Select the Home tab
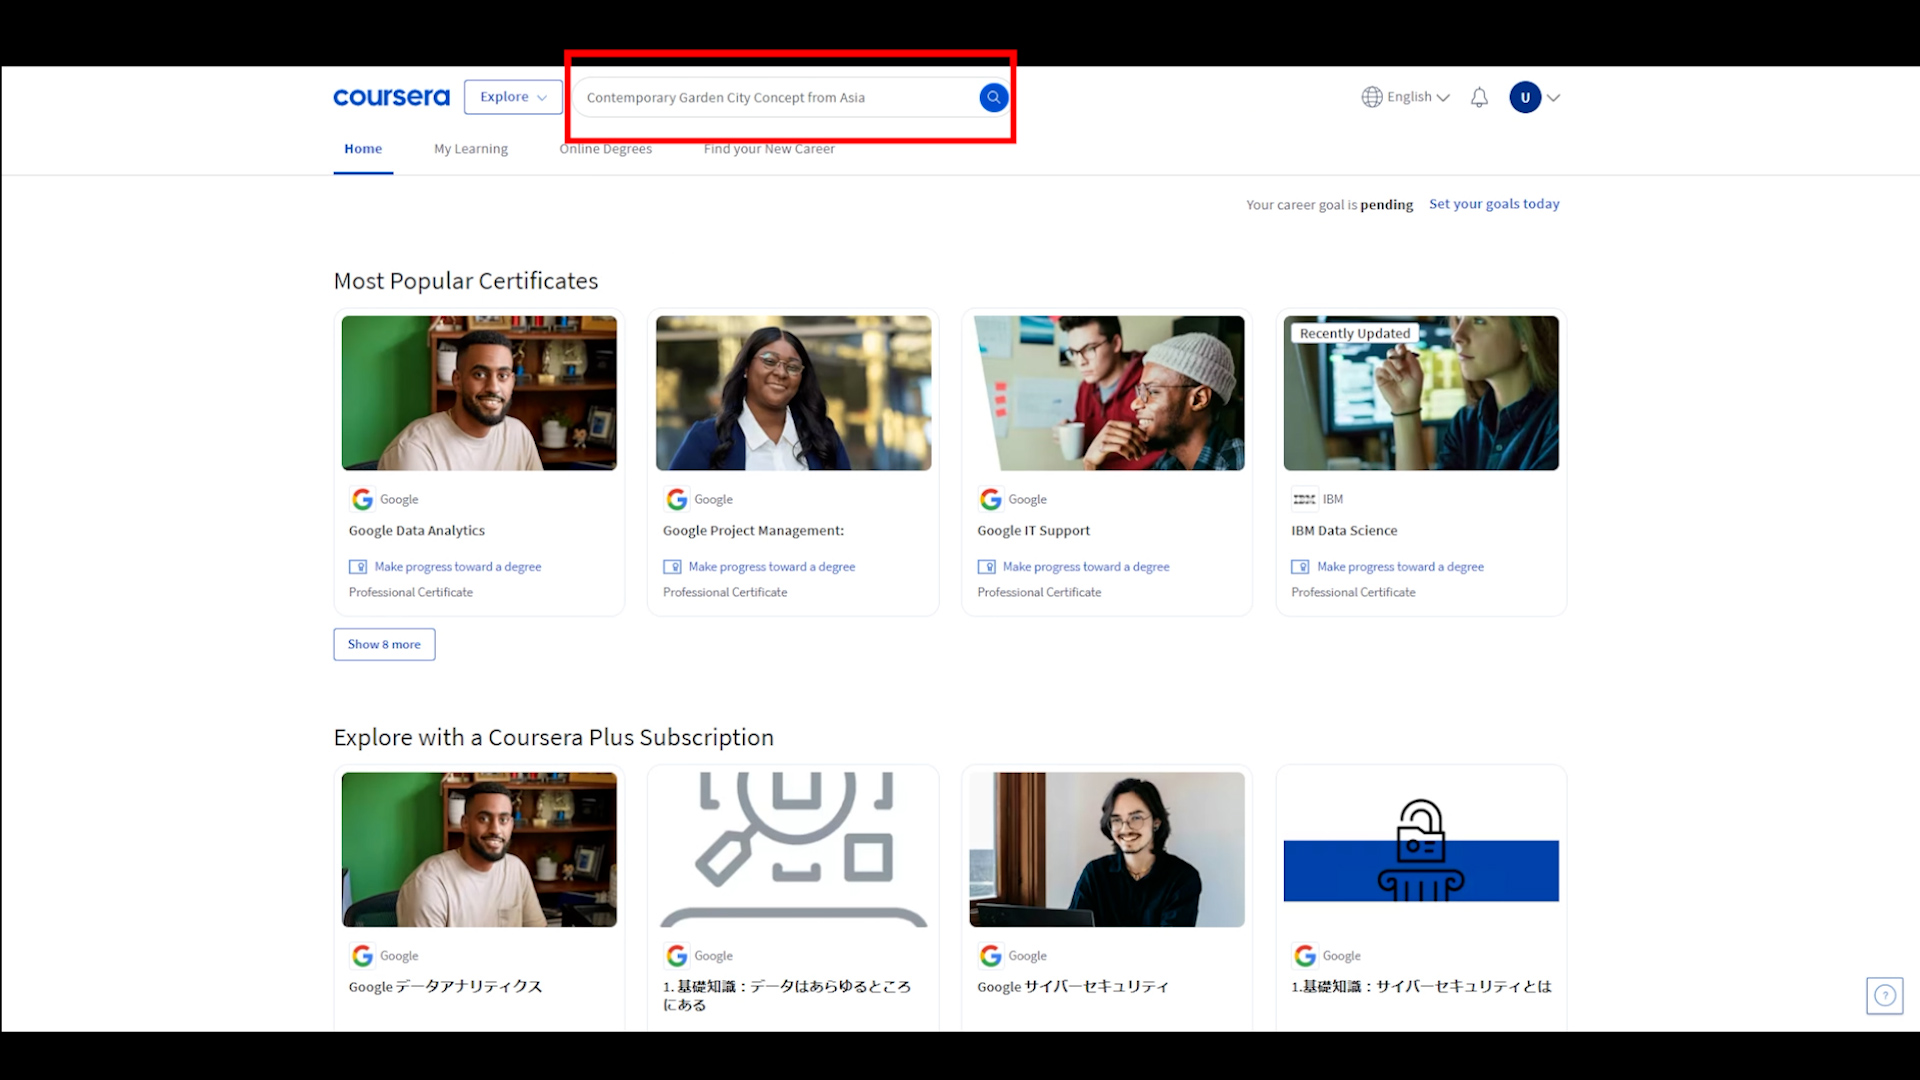The width and height of the screenshot is (1920, 1080). coord(363,149)
